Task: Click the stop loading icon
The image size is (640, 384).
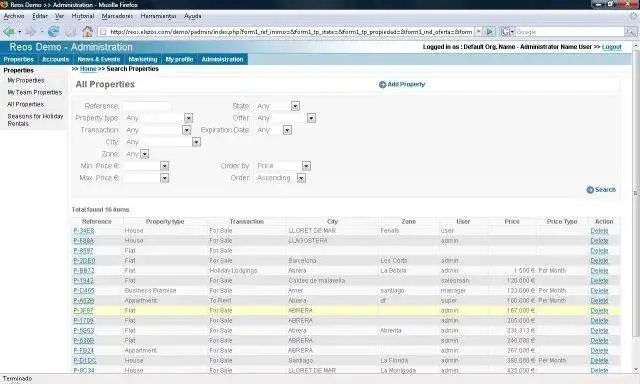Action: click(70, 31)
